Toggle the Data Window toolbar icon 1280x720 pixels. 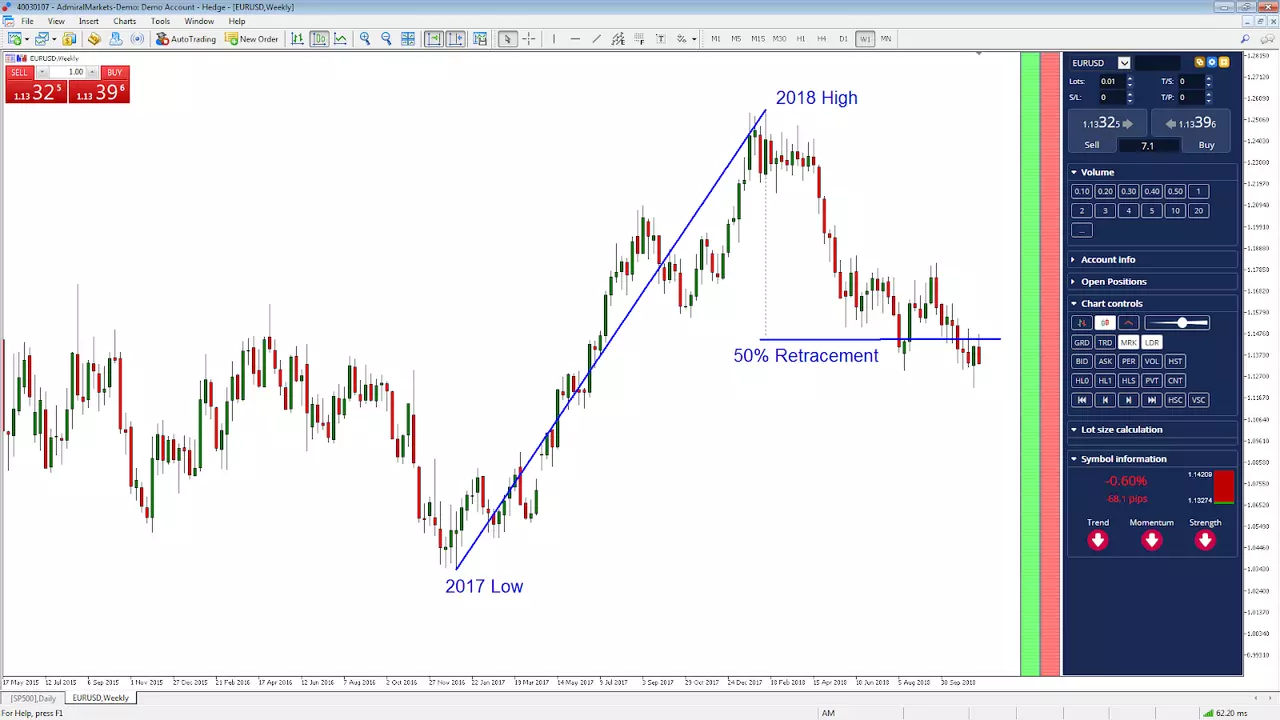(x=94, y=39)
